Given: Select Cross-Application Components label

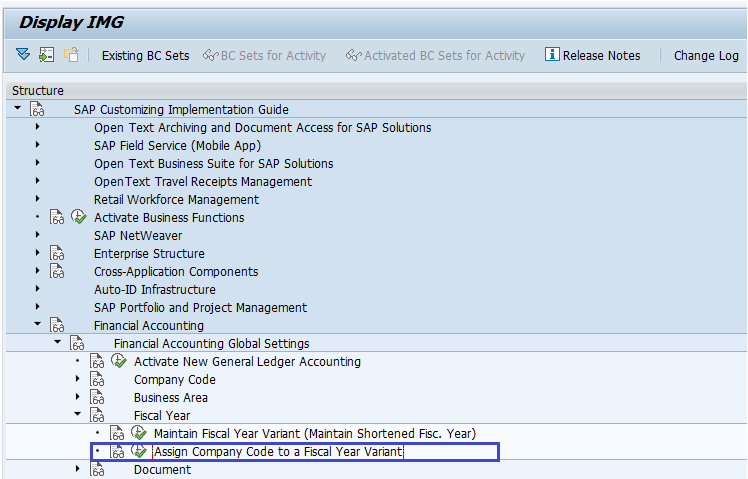Looking at the screenshot, I should pos(176,272).
